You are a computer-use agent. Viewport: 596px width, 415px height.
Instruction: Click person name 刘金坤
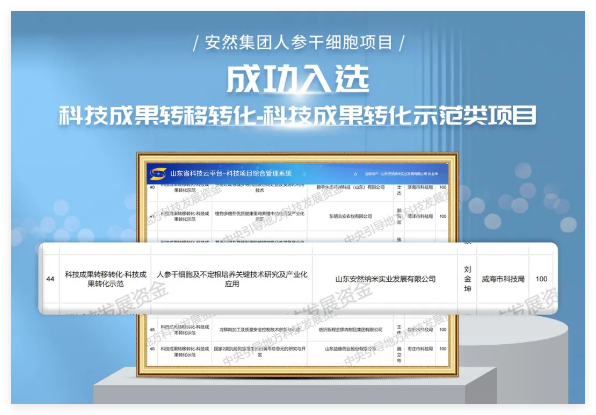[467, 279]
